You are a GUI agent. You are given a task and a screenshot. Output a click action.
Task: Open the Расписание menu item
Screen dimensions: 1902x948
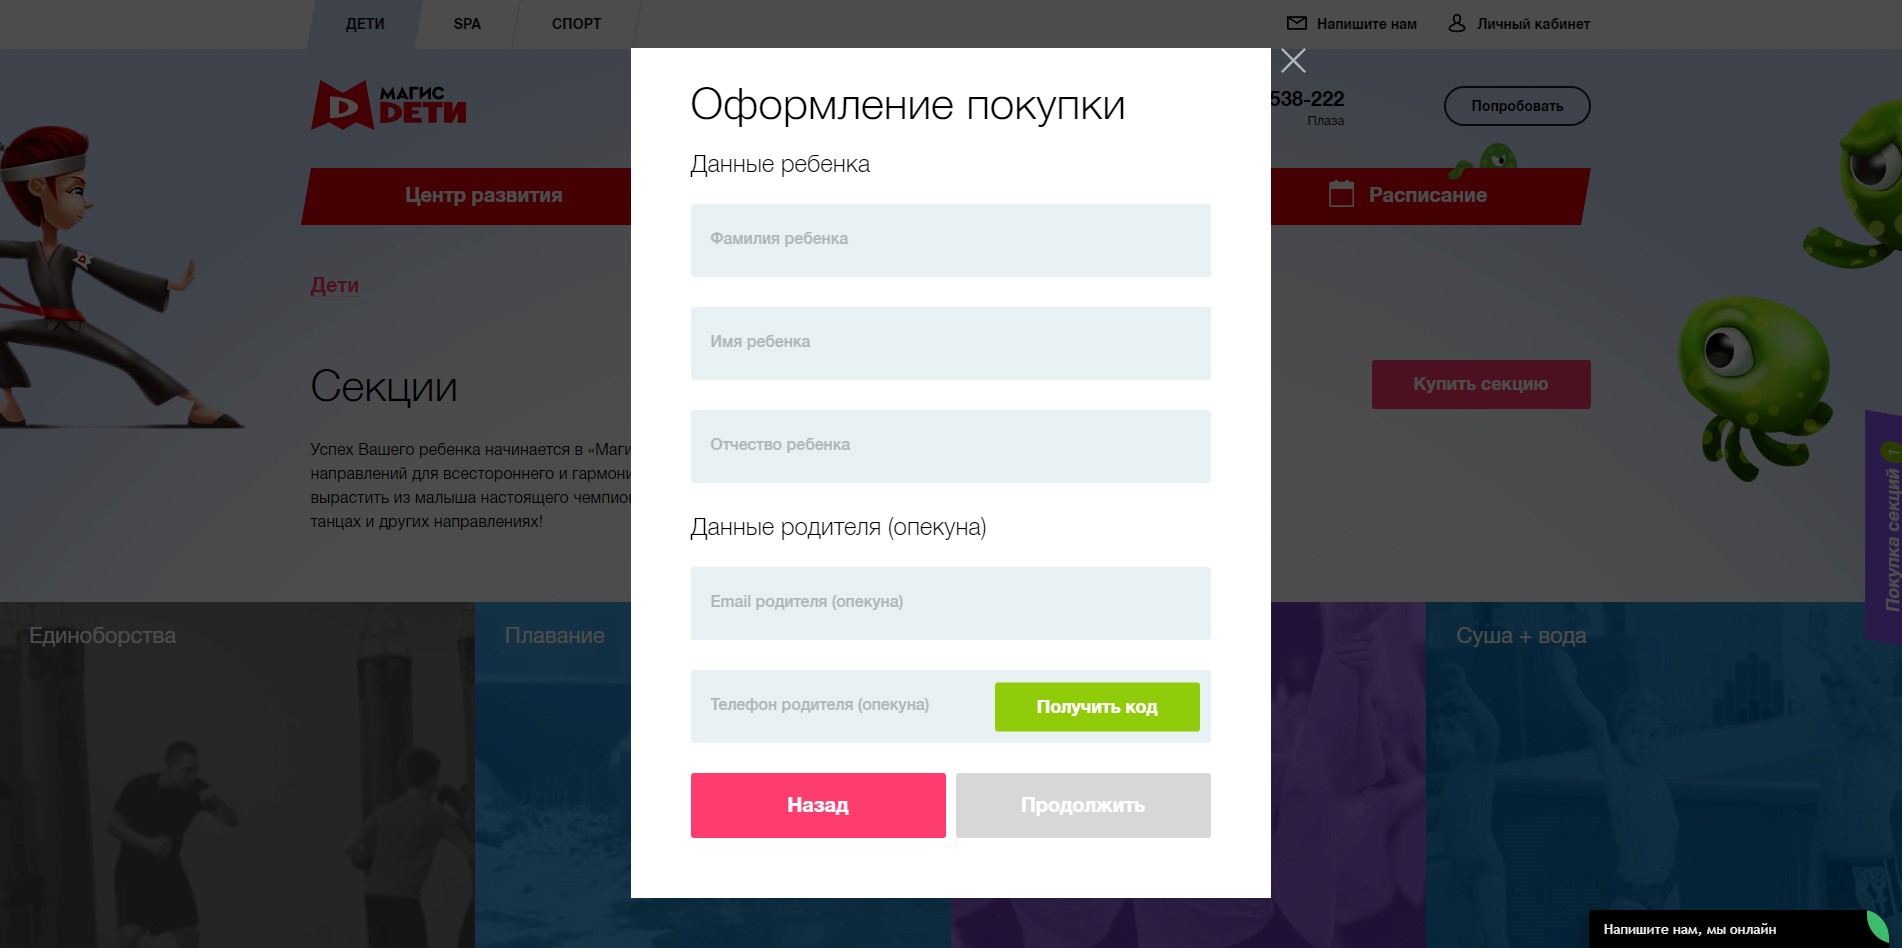[1430, 196]
